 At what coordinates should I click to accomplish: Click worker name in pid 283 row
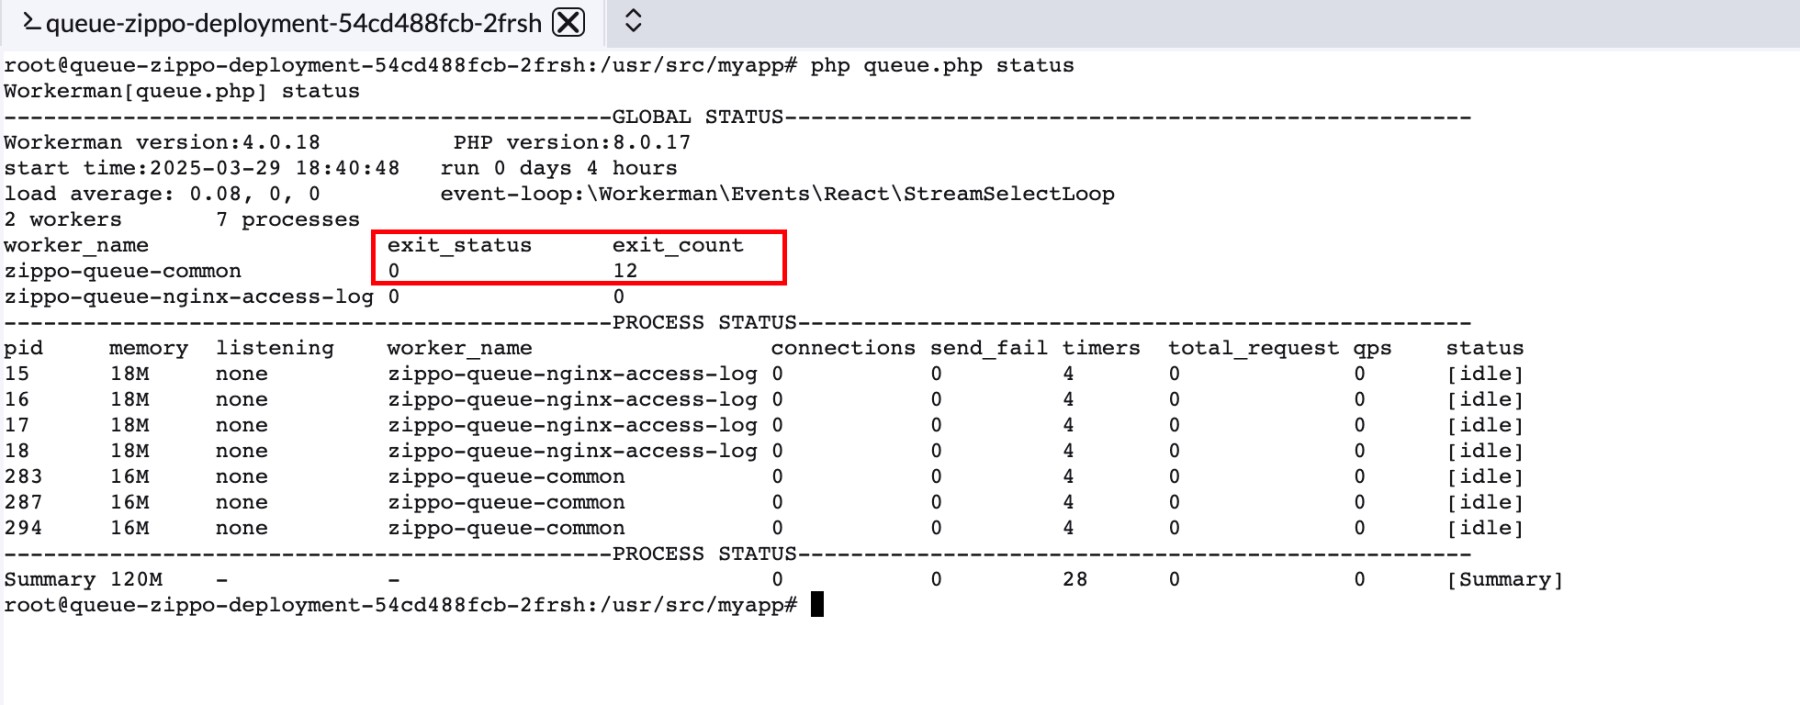pyautogui.click(x=506, y=477)
